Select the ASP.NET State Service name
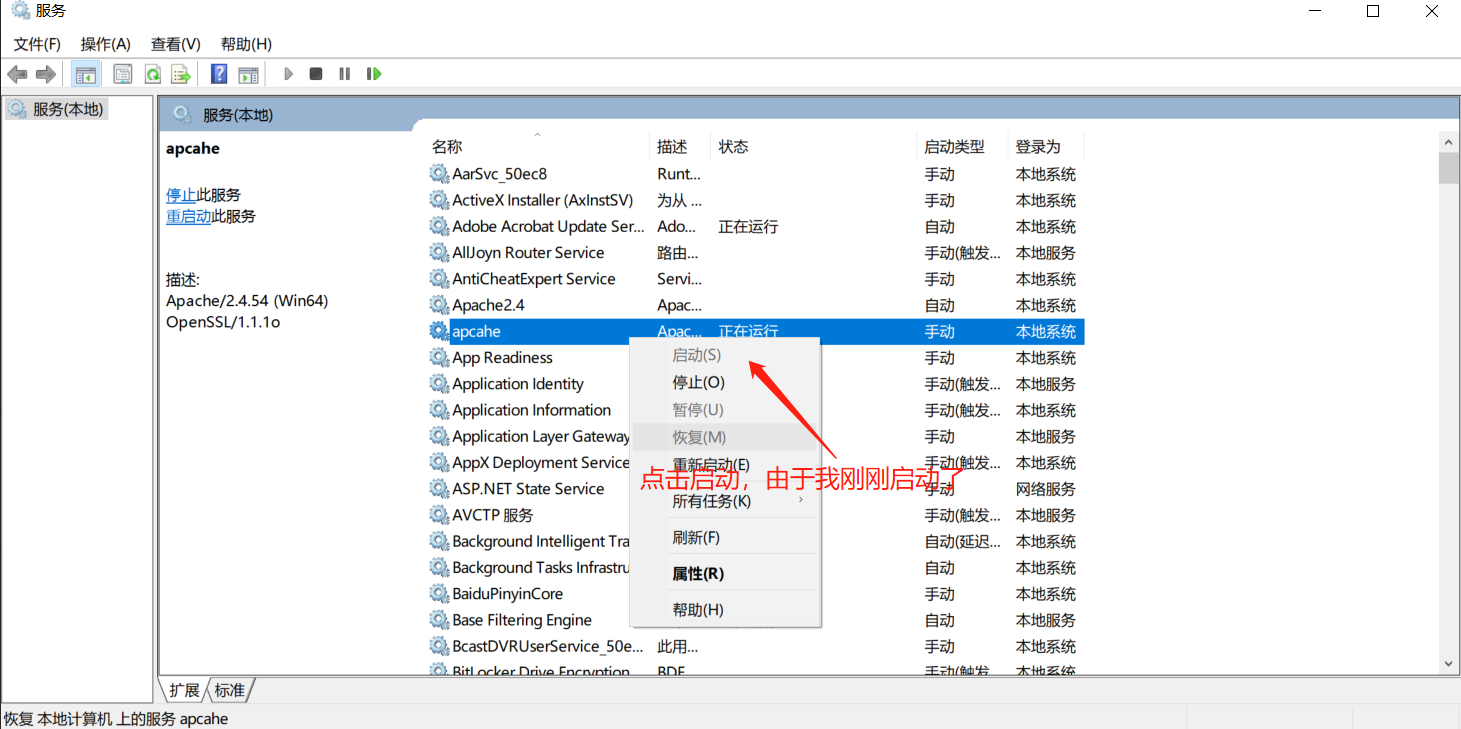This screenshot has height=729, width=1461. point(528,489)
